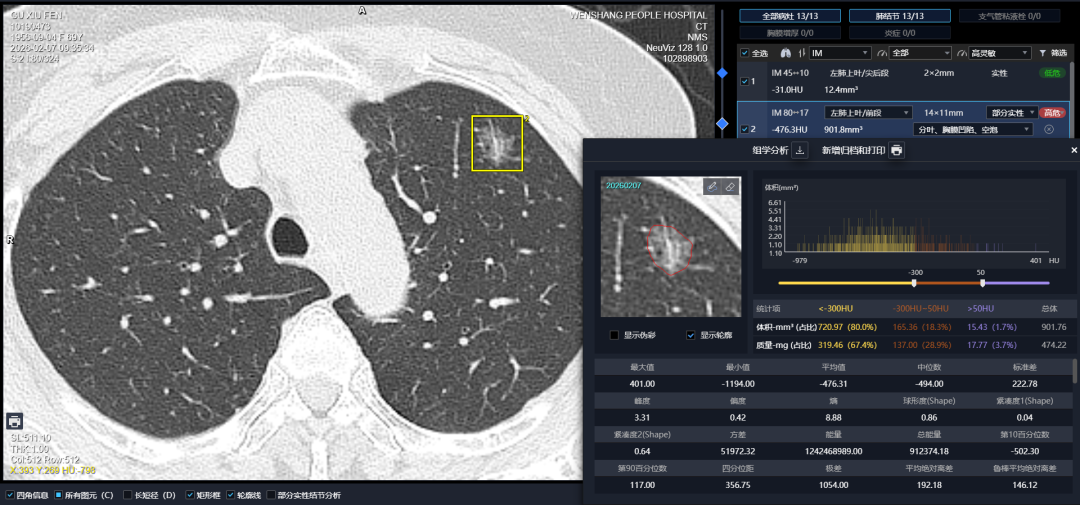The width and height of the screenshot is (1080, 505).
Task: Click the sort arrows icon beside IM
Action: click(801, 53)
